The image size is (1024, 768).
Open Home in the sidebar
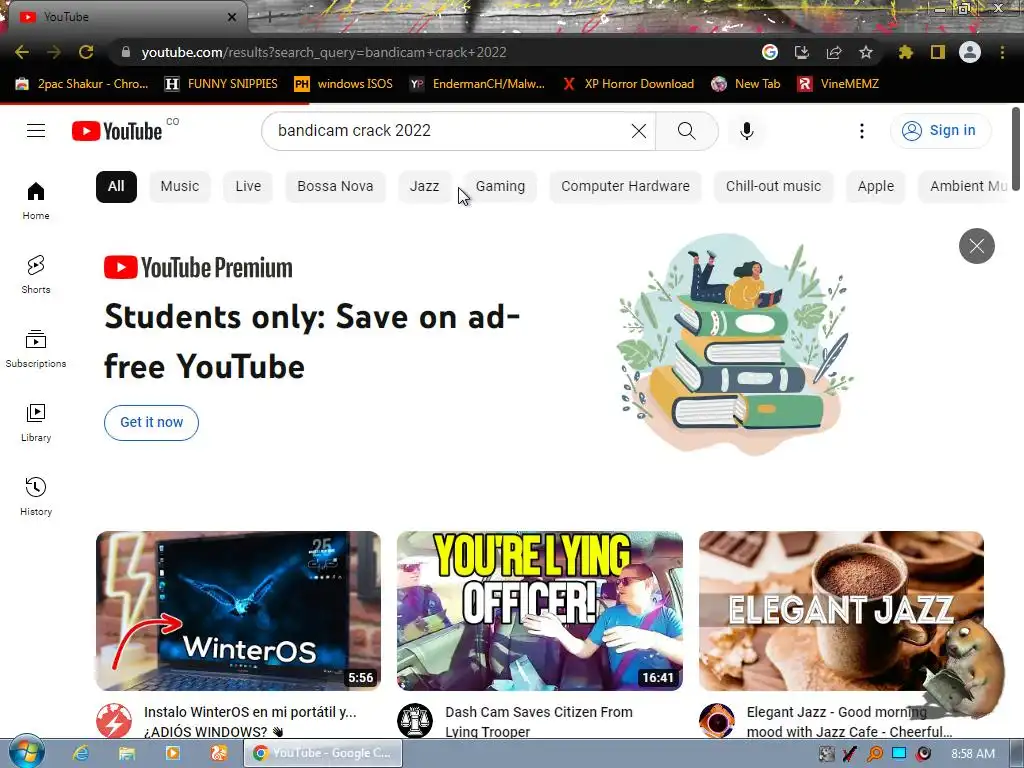(x=36, y=200)
